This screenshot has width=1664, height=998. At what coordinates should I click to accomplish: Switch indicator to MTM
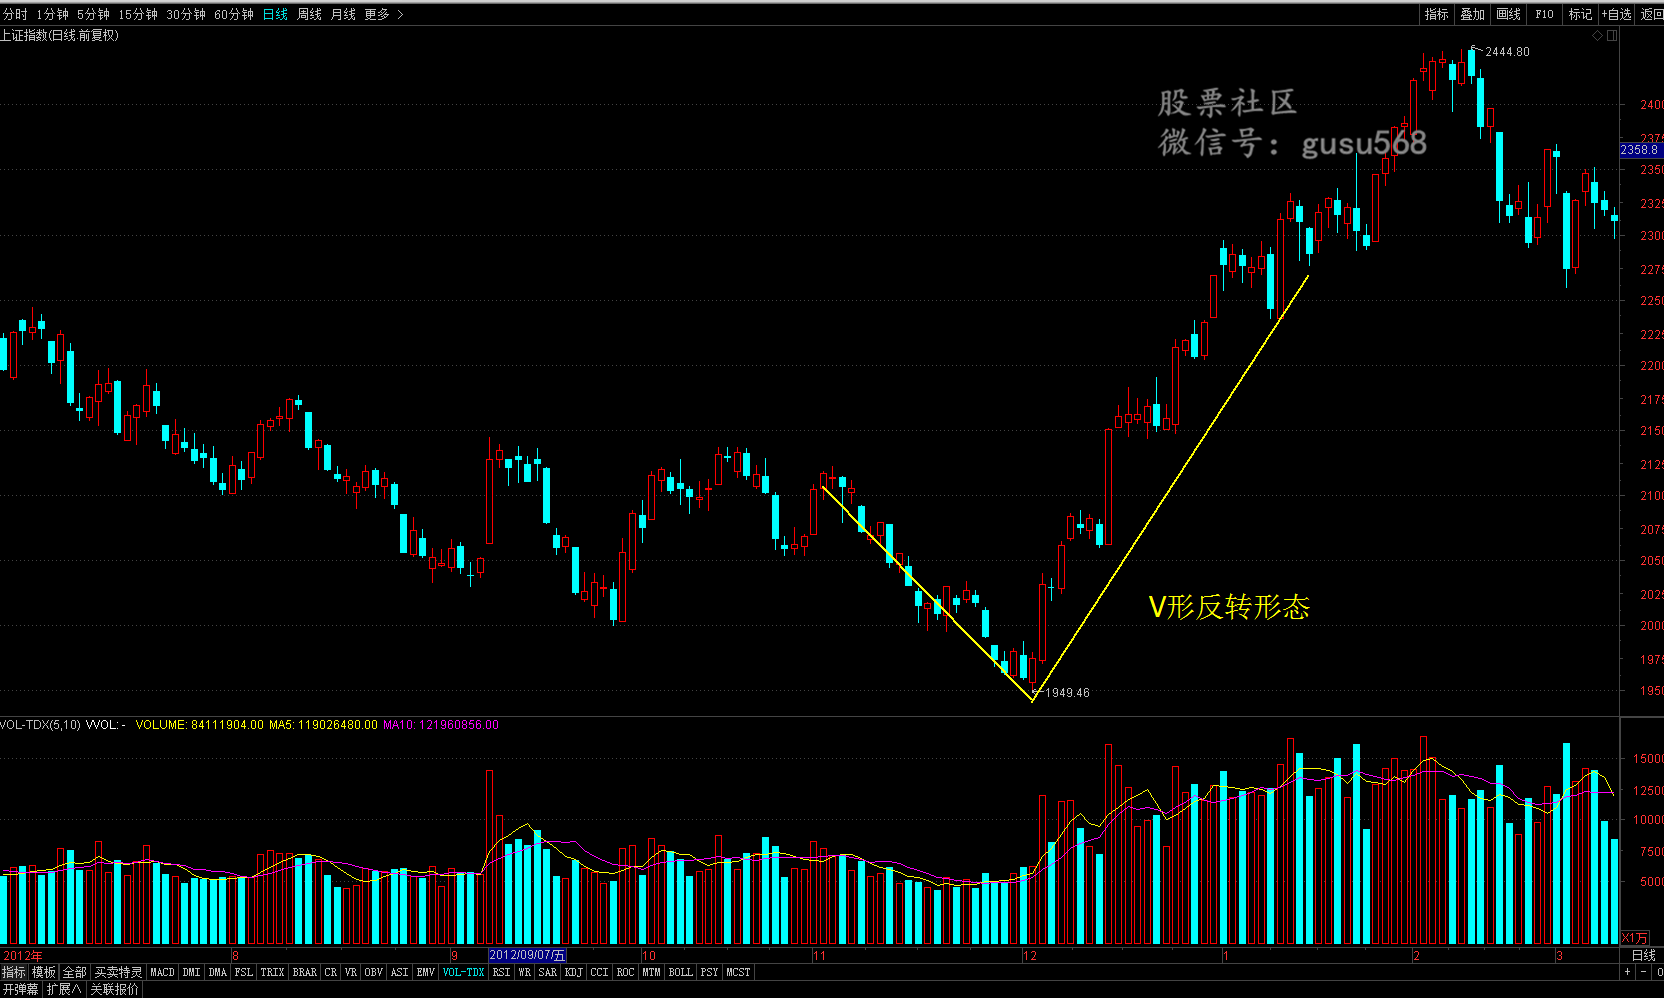652,972
